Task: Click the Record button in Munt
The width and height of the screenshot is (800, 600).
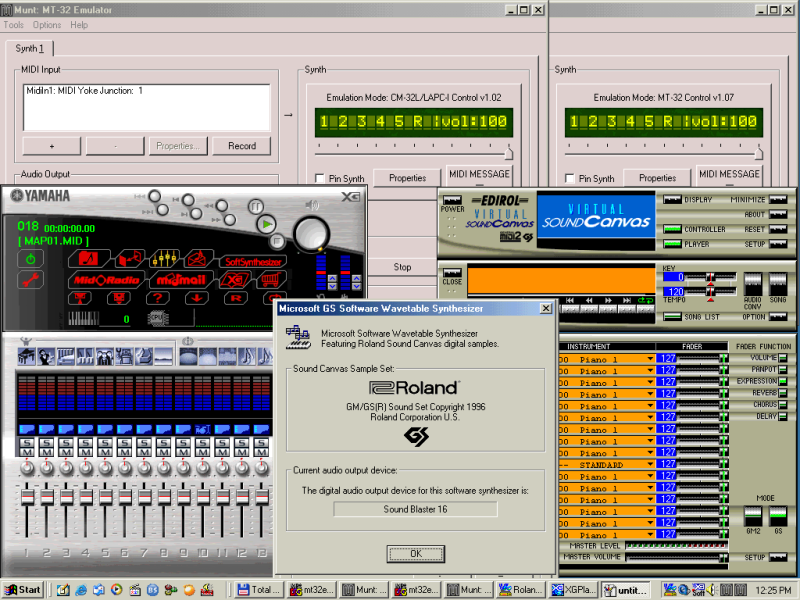Action: point(242,146)
